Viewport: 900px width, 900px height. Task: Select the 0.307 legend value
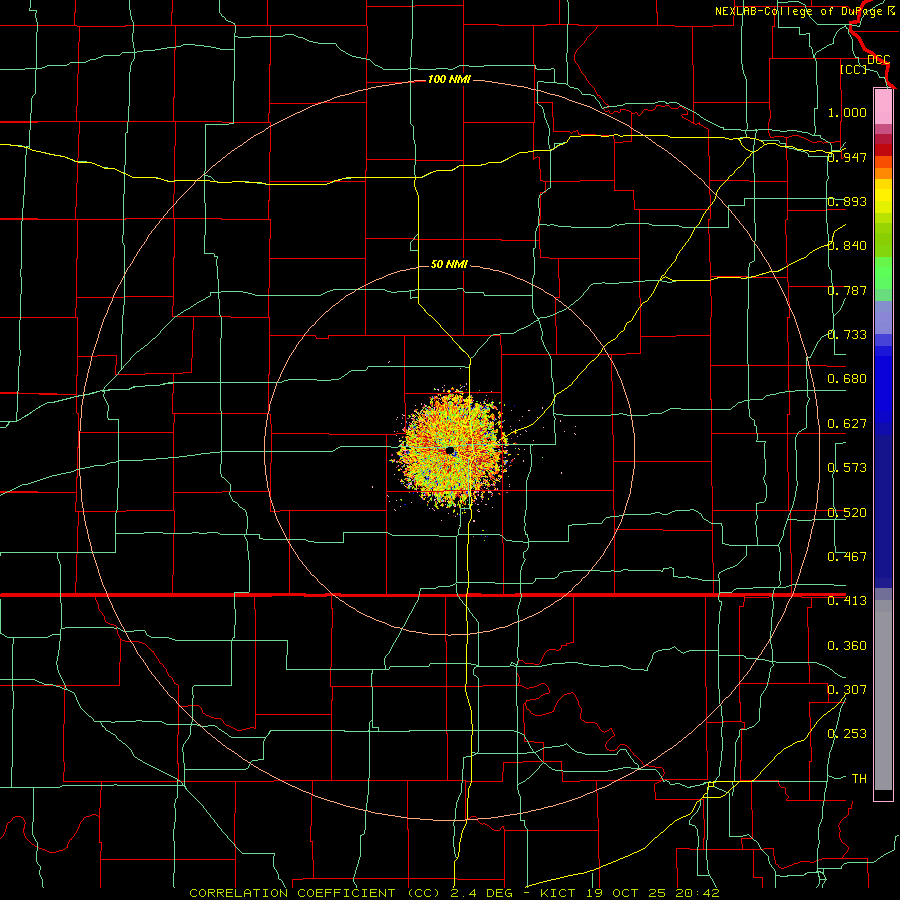click(x=847, y=690)
